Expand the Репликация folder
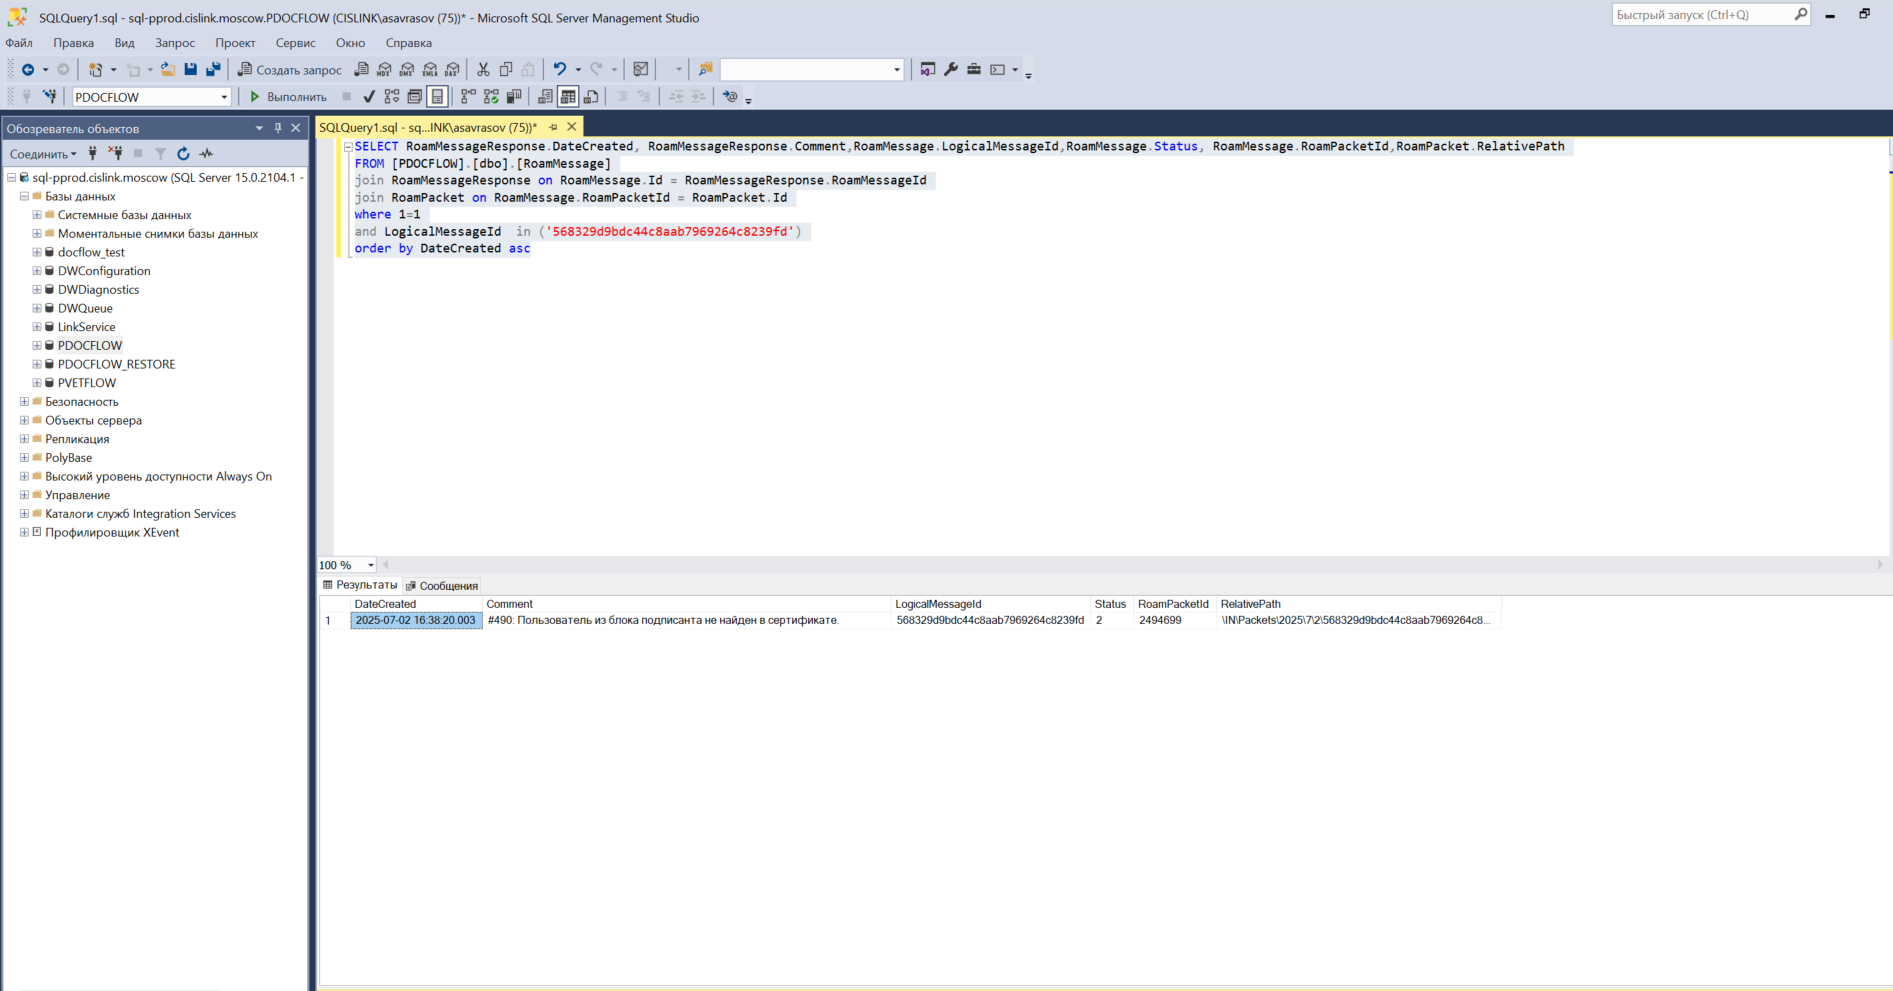This screenshot has height=991, width=1893. point(24,439)
